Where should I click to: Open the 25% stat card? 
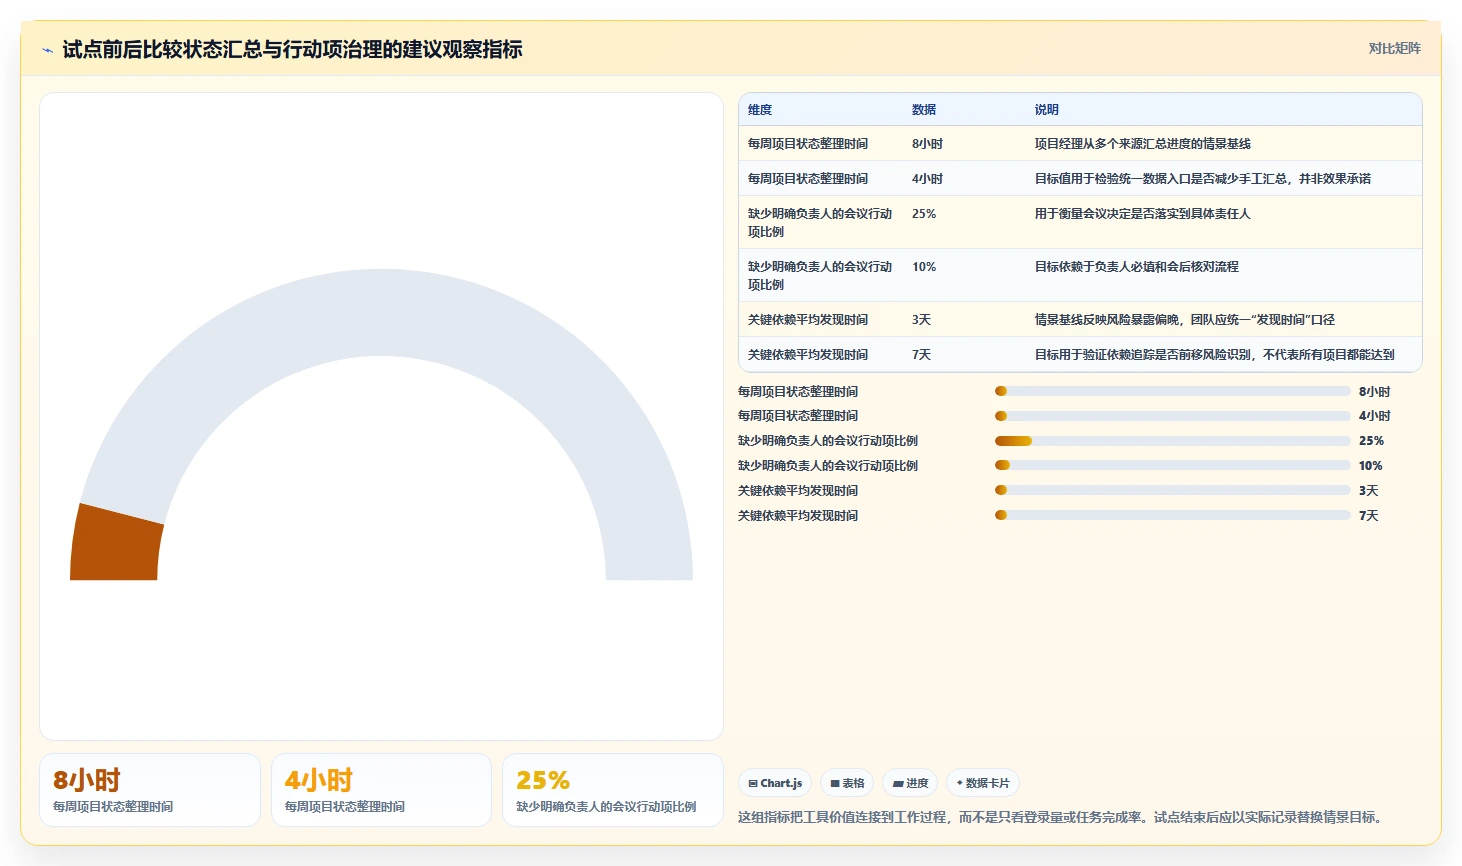[x=612, y=790]
